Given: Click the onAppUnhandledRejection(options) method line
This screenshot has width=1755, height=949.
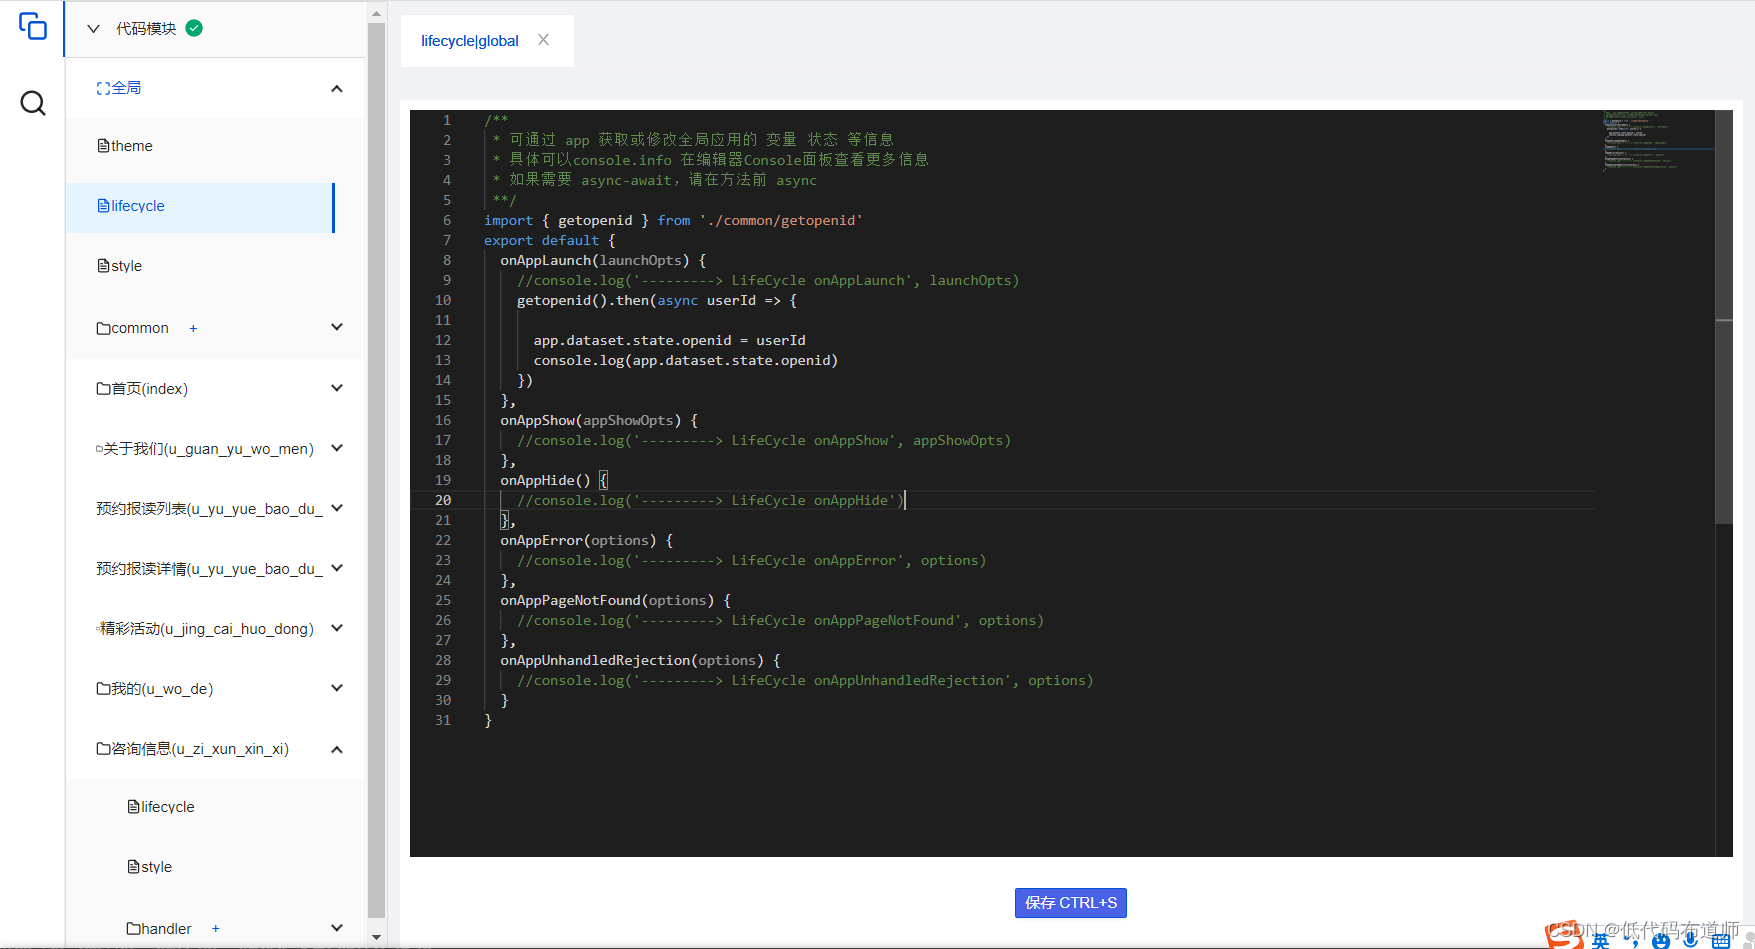Looking at the screenshot, I should pyautogui.click(x=640, y=661).
